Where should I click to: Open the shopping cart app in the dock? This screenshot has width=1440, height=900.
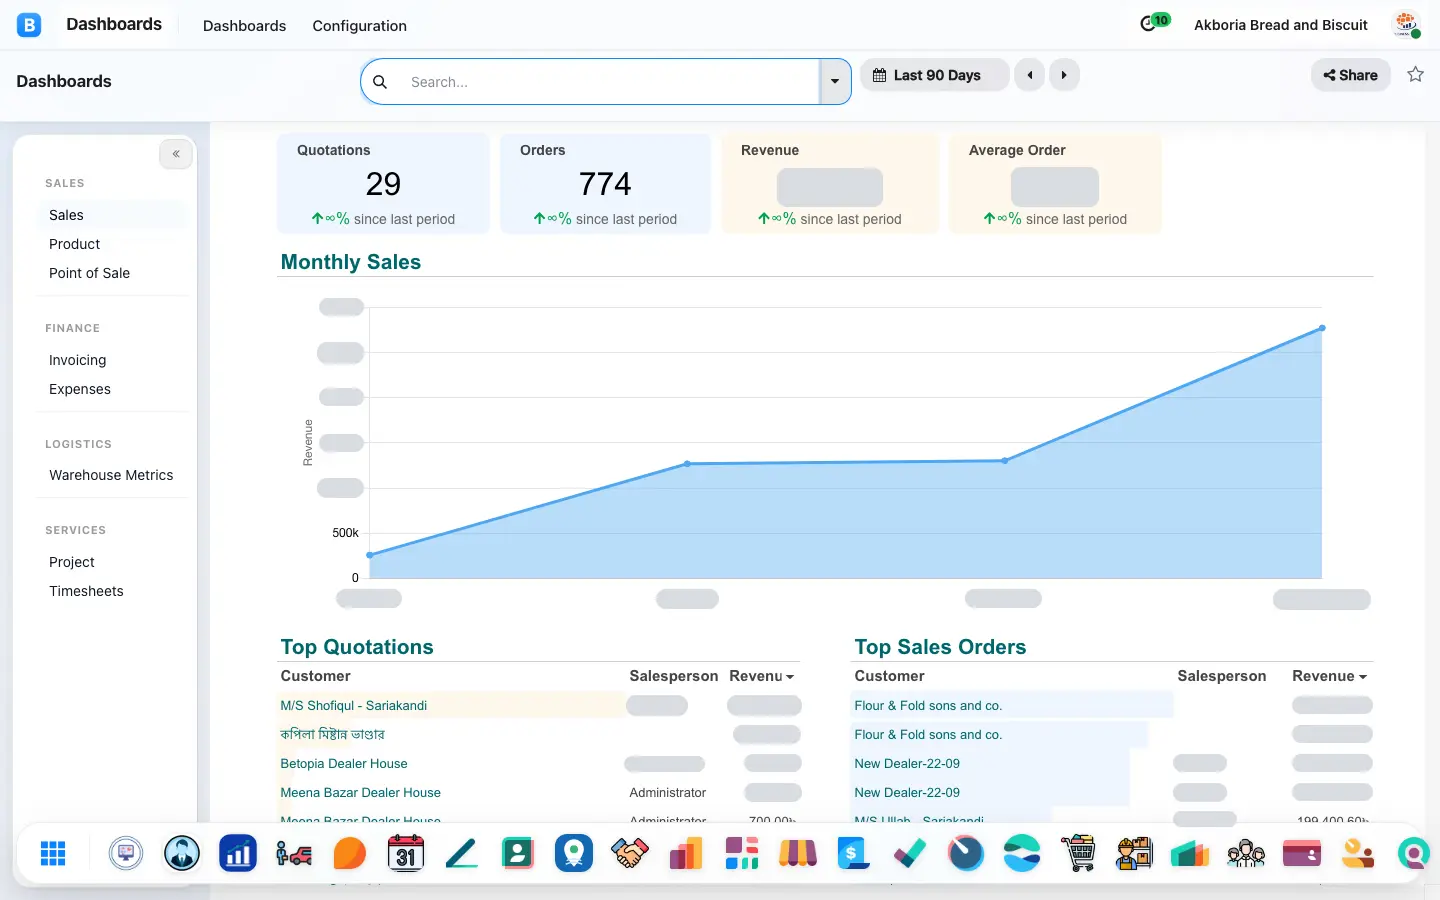tap(1078, 853)
